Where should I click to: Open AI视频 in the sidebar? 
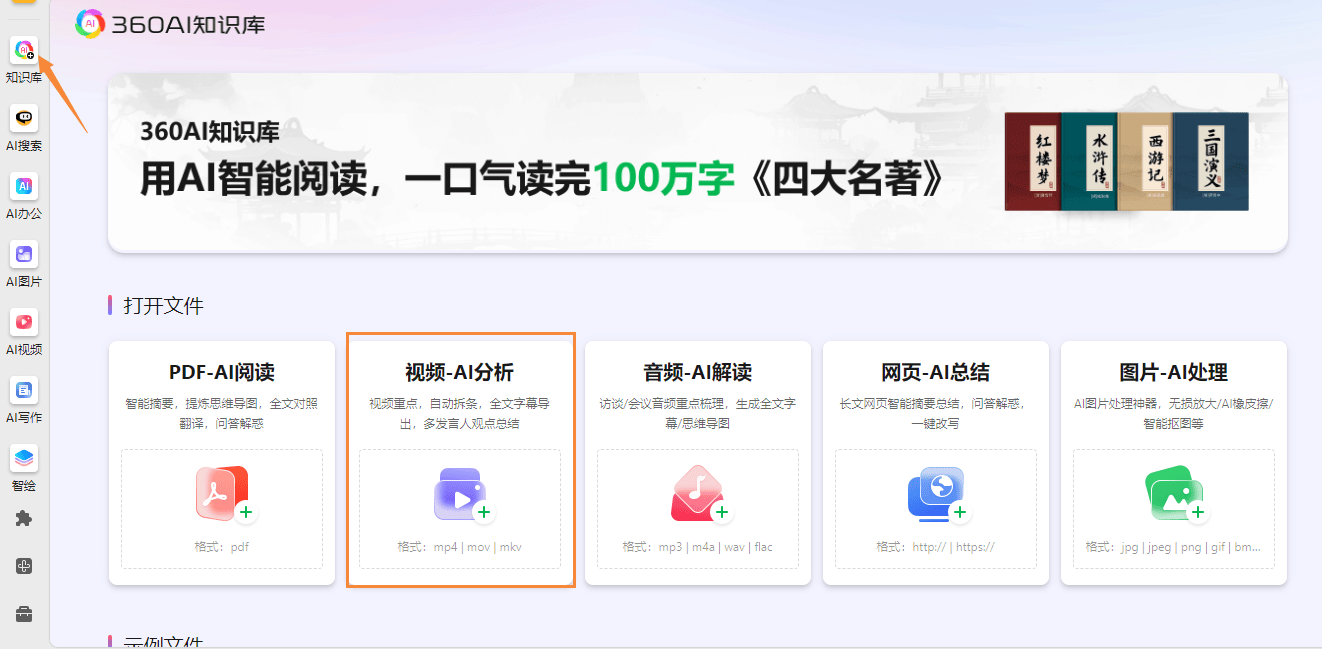(x=24, y=322)
